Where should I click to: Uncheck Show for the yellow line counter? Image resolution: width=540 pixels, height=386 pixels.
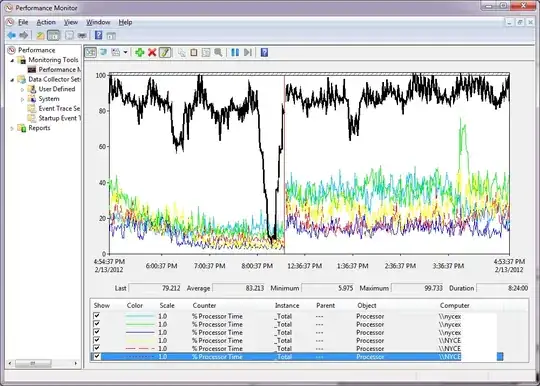(97, 340)
